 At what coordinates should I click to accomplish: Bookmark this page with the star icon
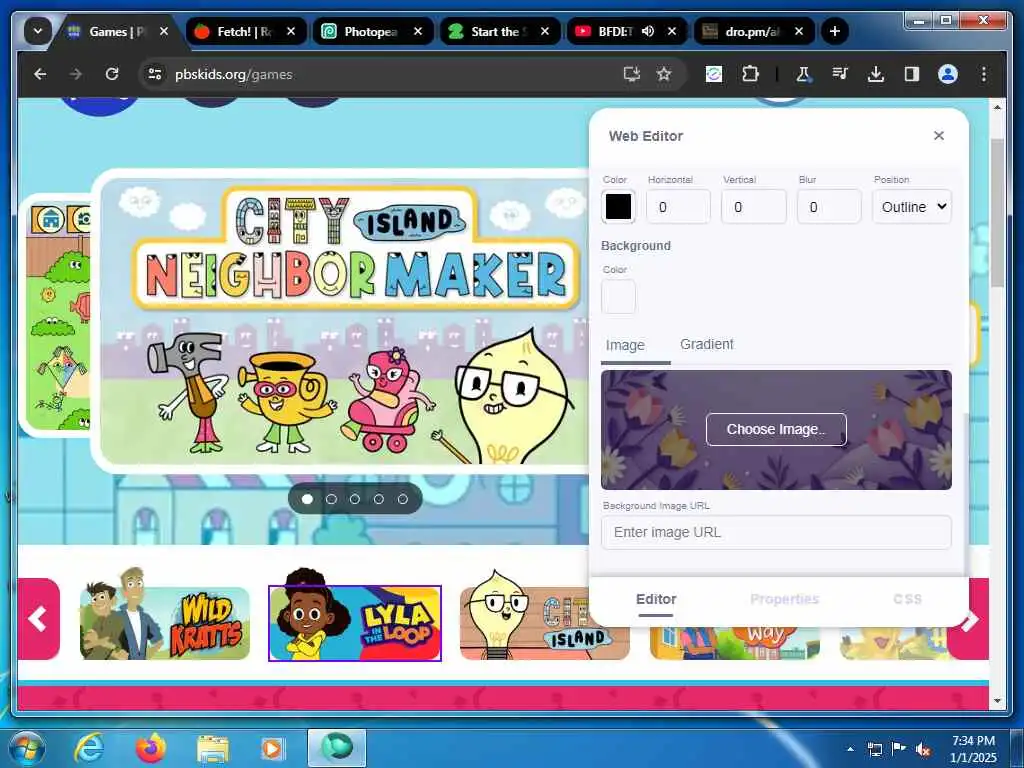coord(664,74)
